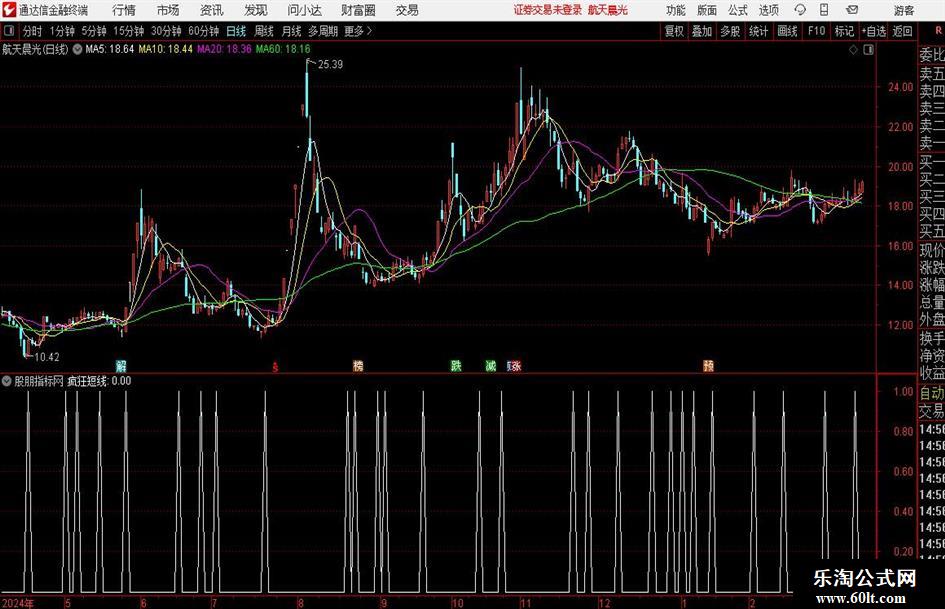The height and width of the screenshot is (609, 945).
Task: Click the 游客 guest account label
Action: (x=904, y=10)
